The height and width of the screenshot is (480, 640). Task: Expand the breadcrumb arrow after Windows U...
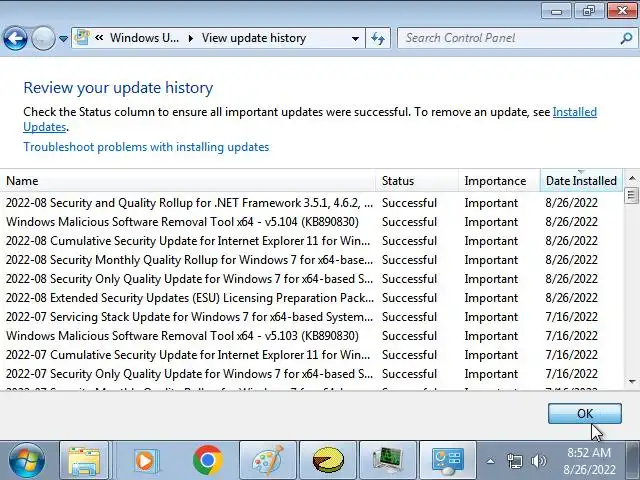coord(191,38)
